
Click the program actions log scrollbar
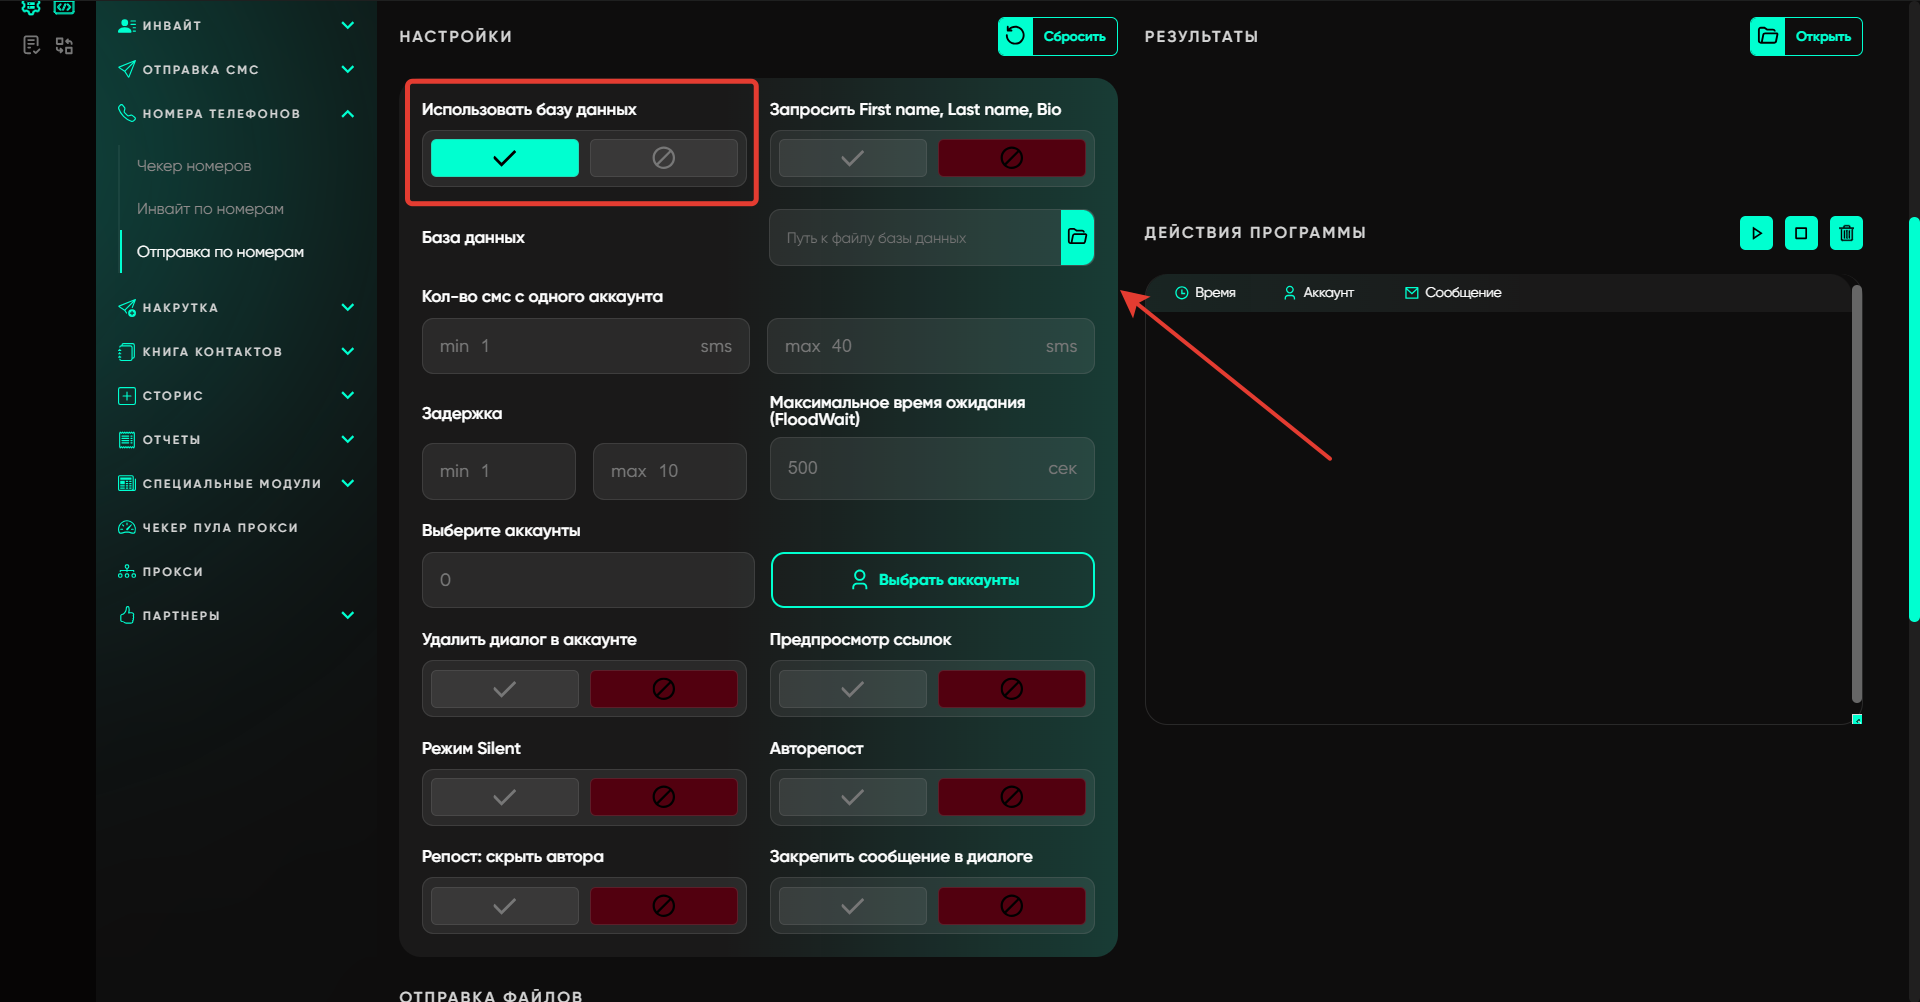(x=1856, y=494)
